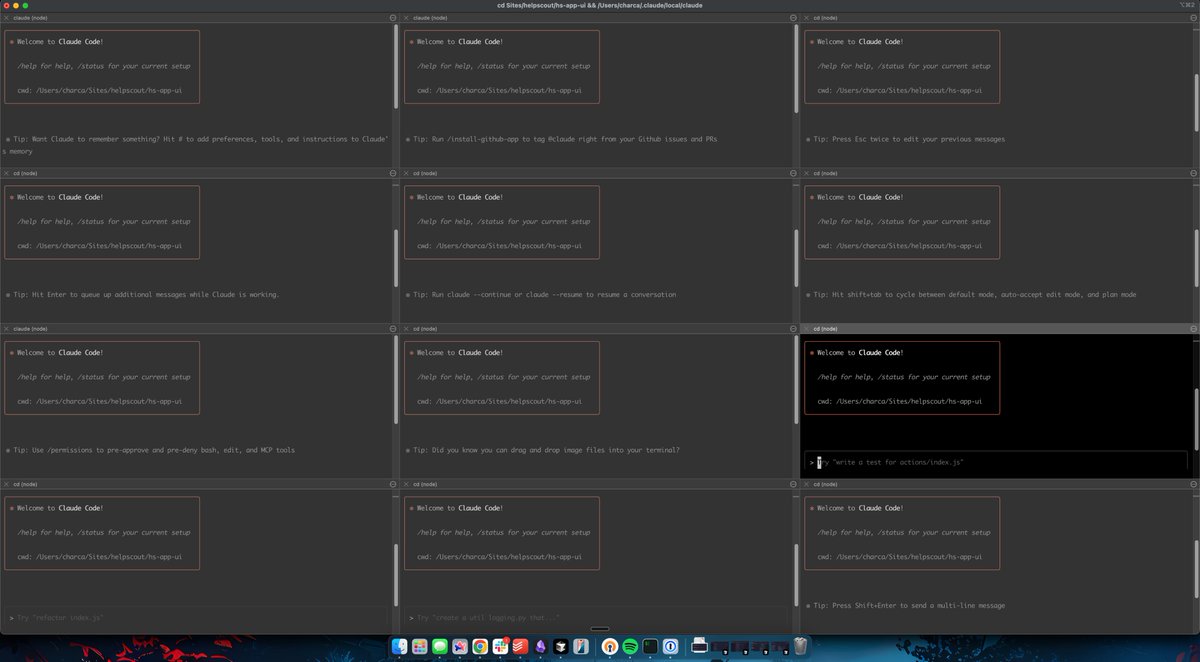1200x662 pixels.
Task: Open pane menu icon above 'Press Esc twice' pane
Action: [1193, 17]
